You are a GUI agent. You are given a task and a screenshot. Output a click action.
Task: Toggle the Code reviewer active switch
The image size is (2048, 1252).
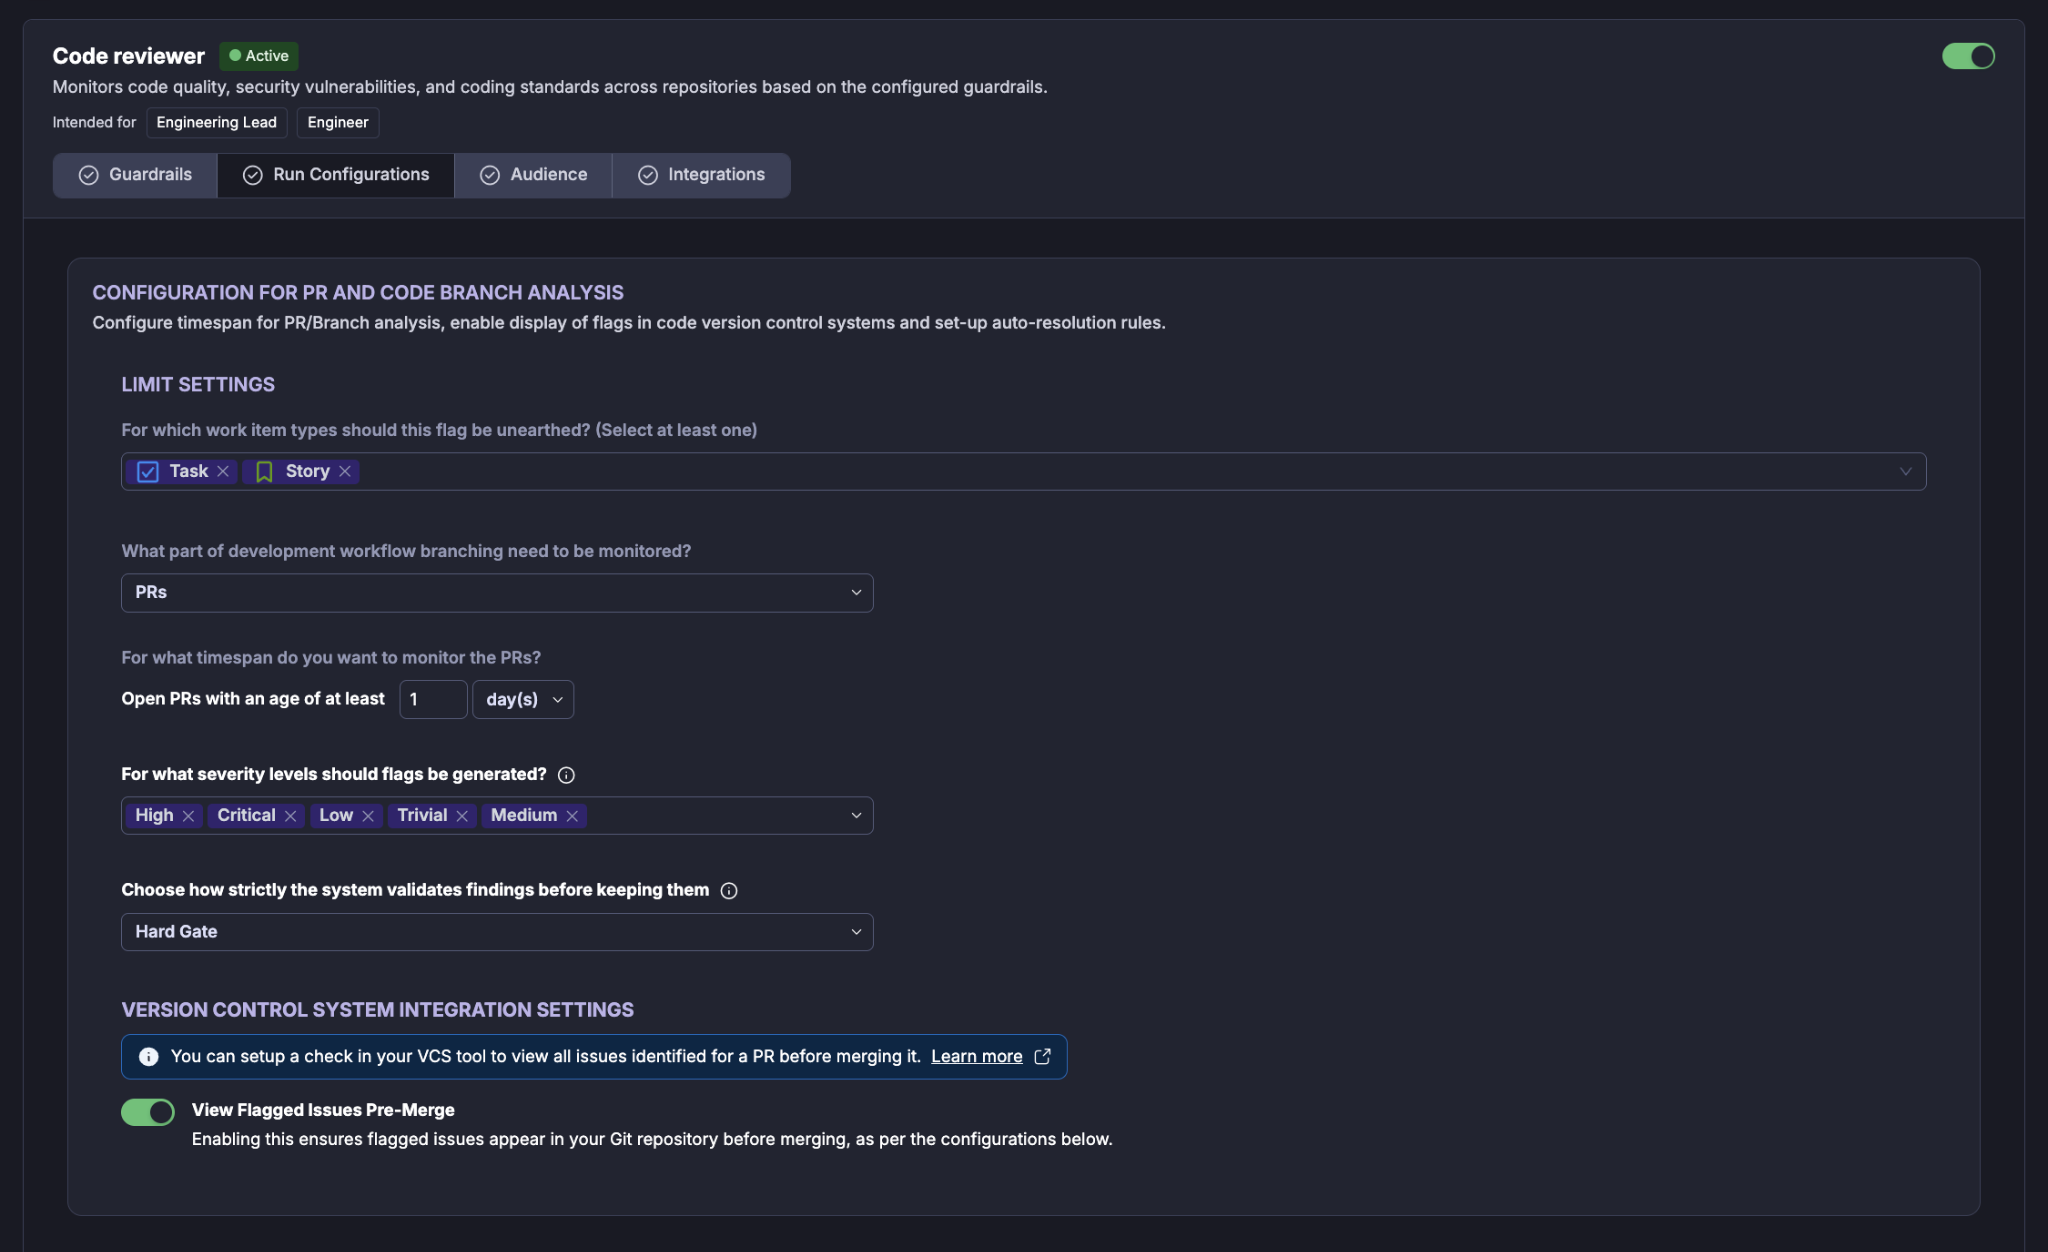coord(1968,56)
